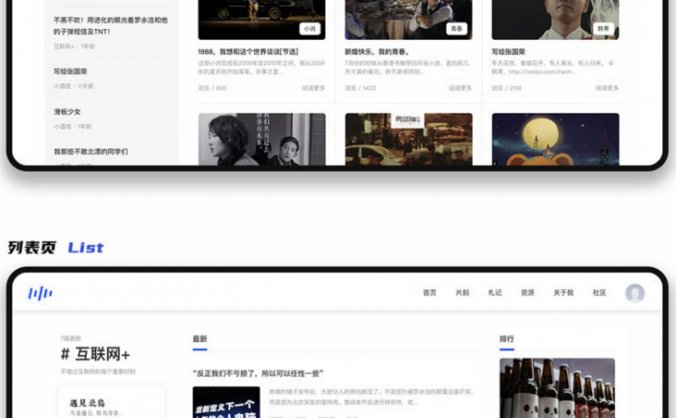This screenshot has height=418, width=676.
Task: Click the view count 浏览 / 830
Action: (212, 88)
